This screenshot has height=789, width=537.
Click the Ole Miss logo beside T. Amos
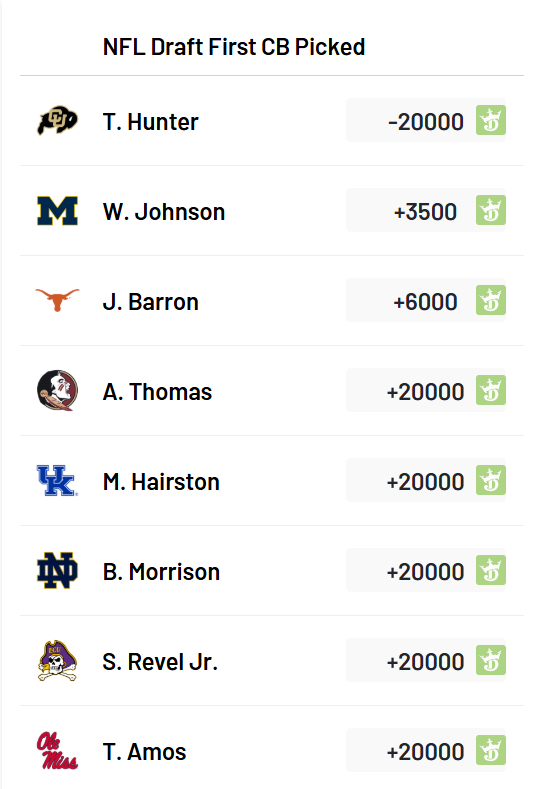pos(57,751)
